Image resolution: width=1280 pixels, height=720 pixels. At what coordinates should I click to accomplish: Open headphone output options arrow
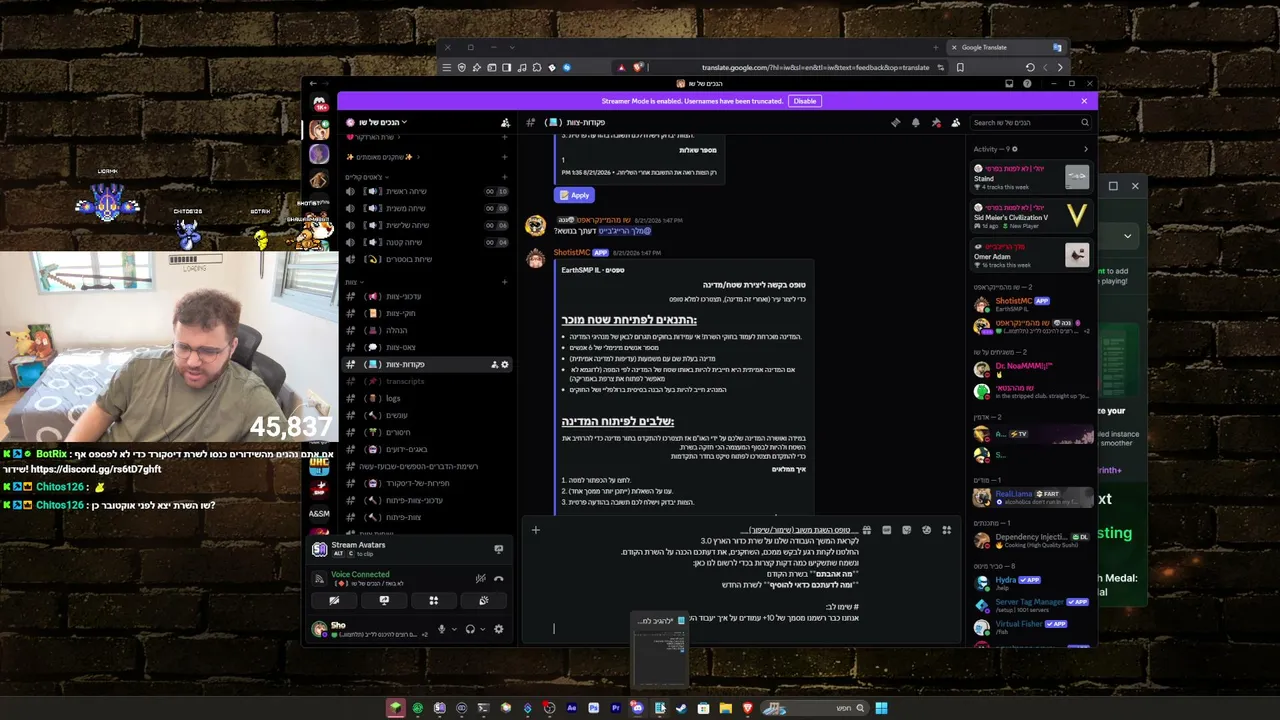(x=483, y=629)
